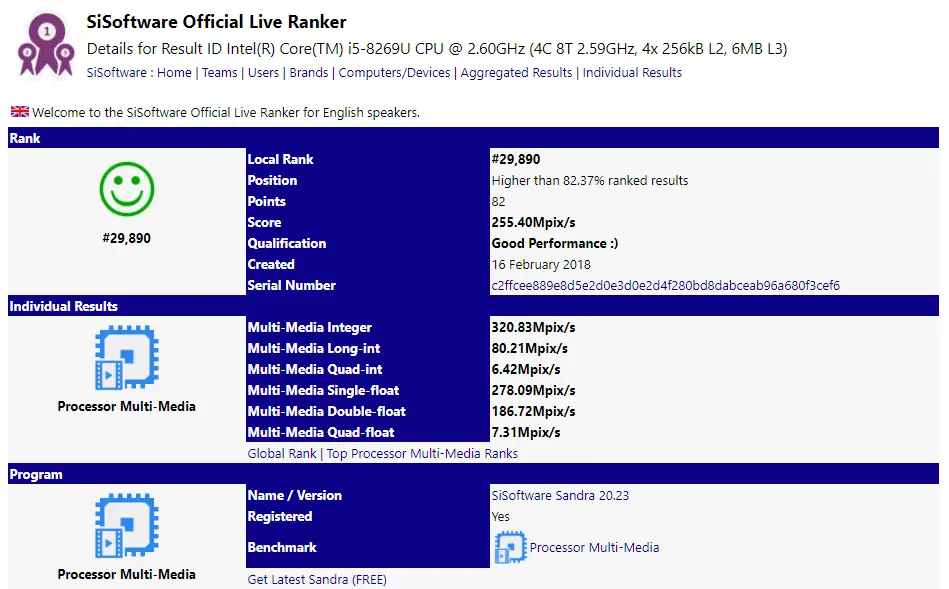Click the 7.31Mpix/s value

tap(526, 432)
